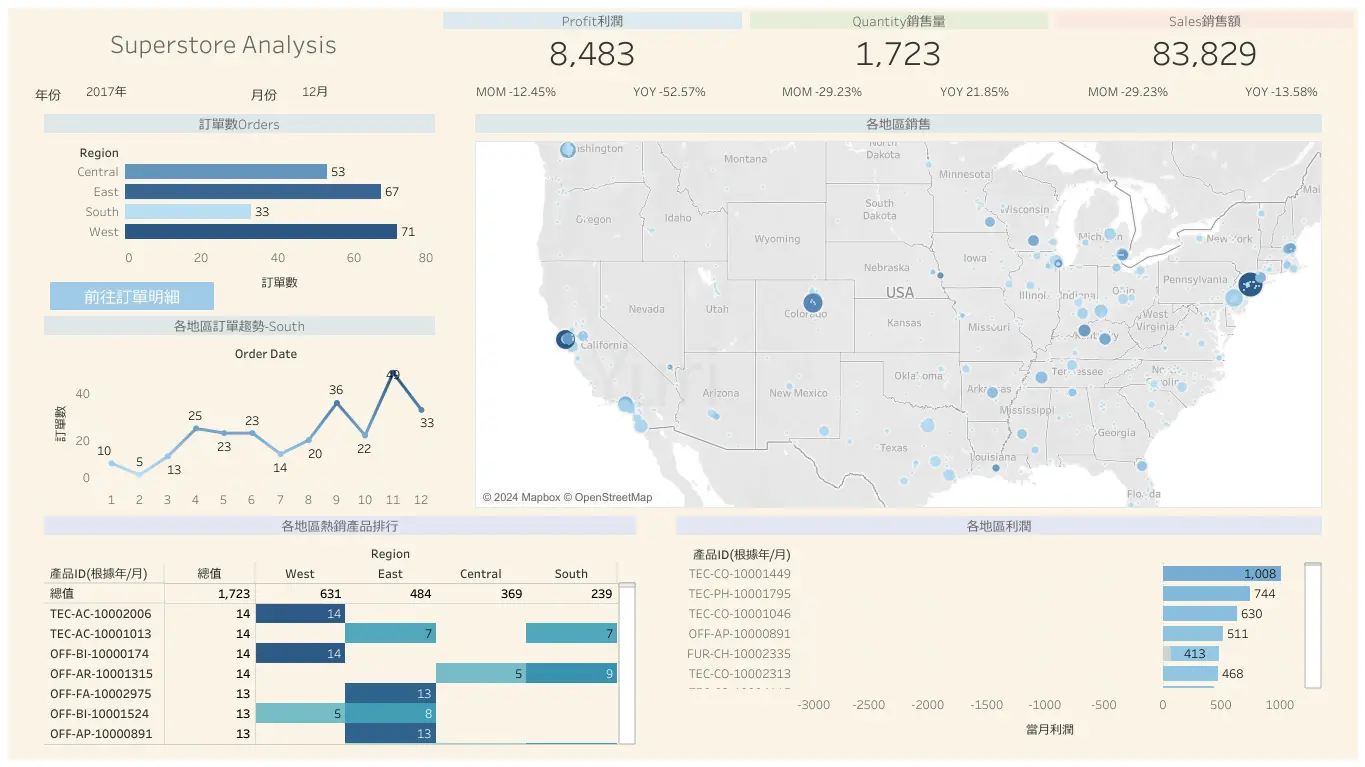Click the Washington state circle on map
This screenshot has width=1365, height=767.
568,150
